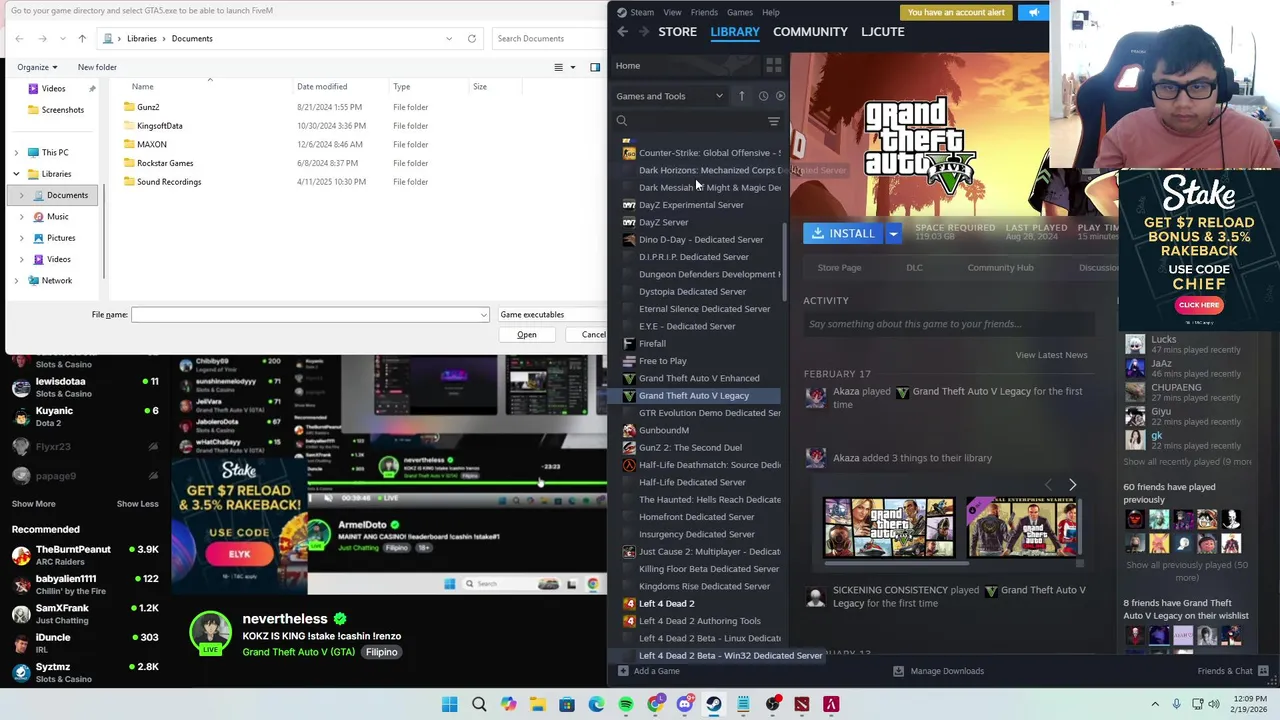
Task: Open the Steam Help menu
Action: click(x=770, y=12)
